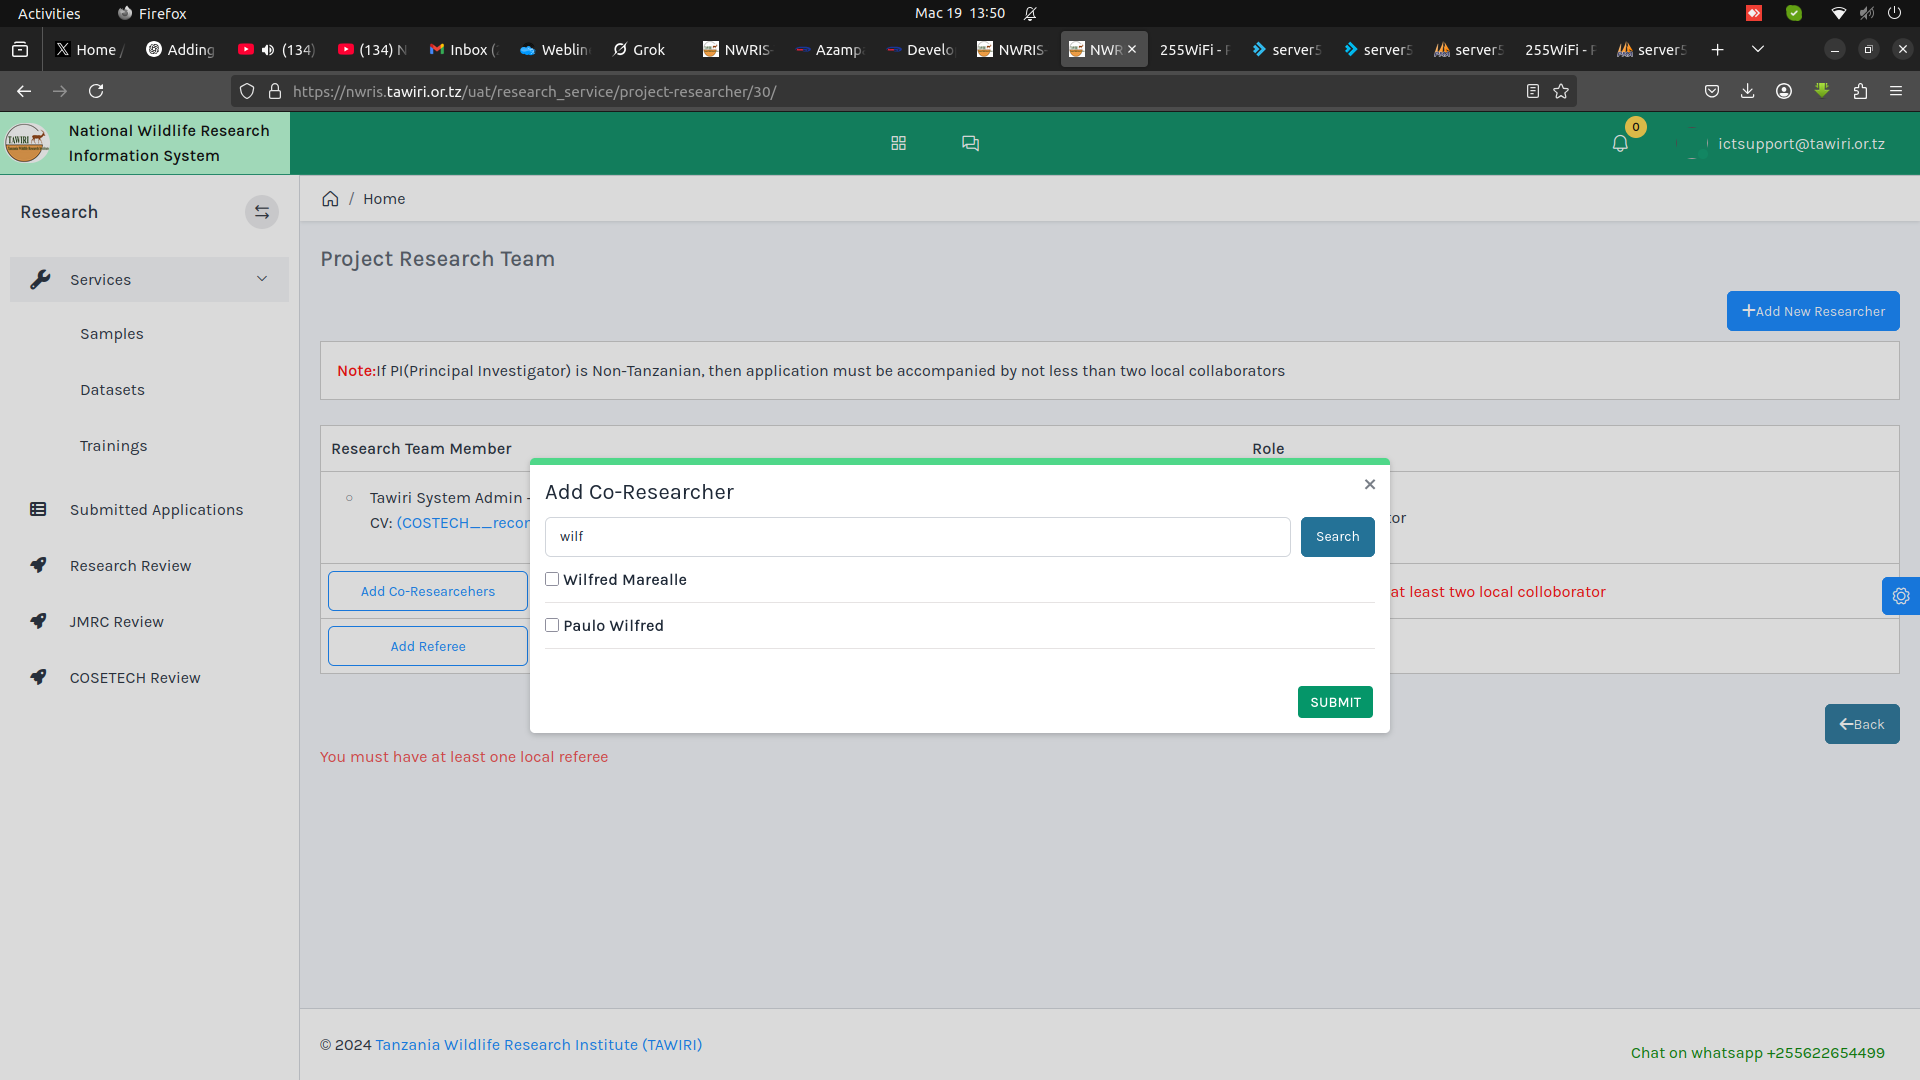The width and height of the screenshot is (1920, 1080).
Task: Open Submitted Applications in sidebar
Action: [x=156, y=510]
